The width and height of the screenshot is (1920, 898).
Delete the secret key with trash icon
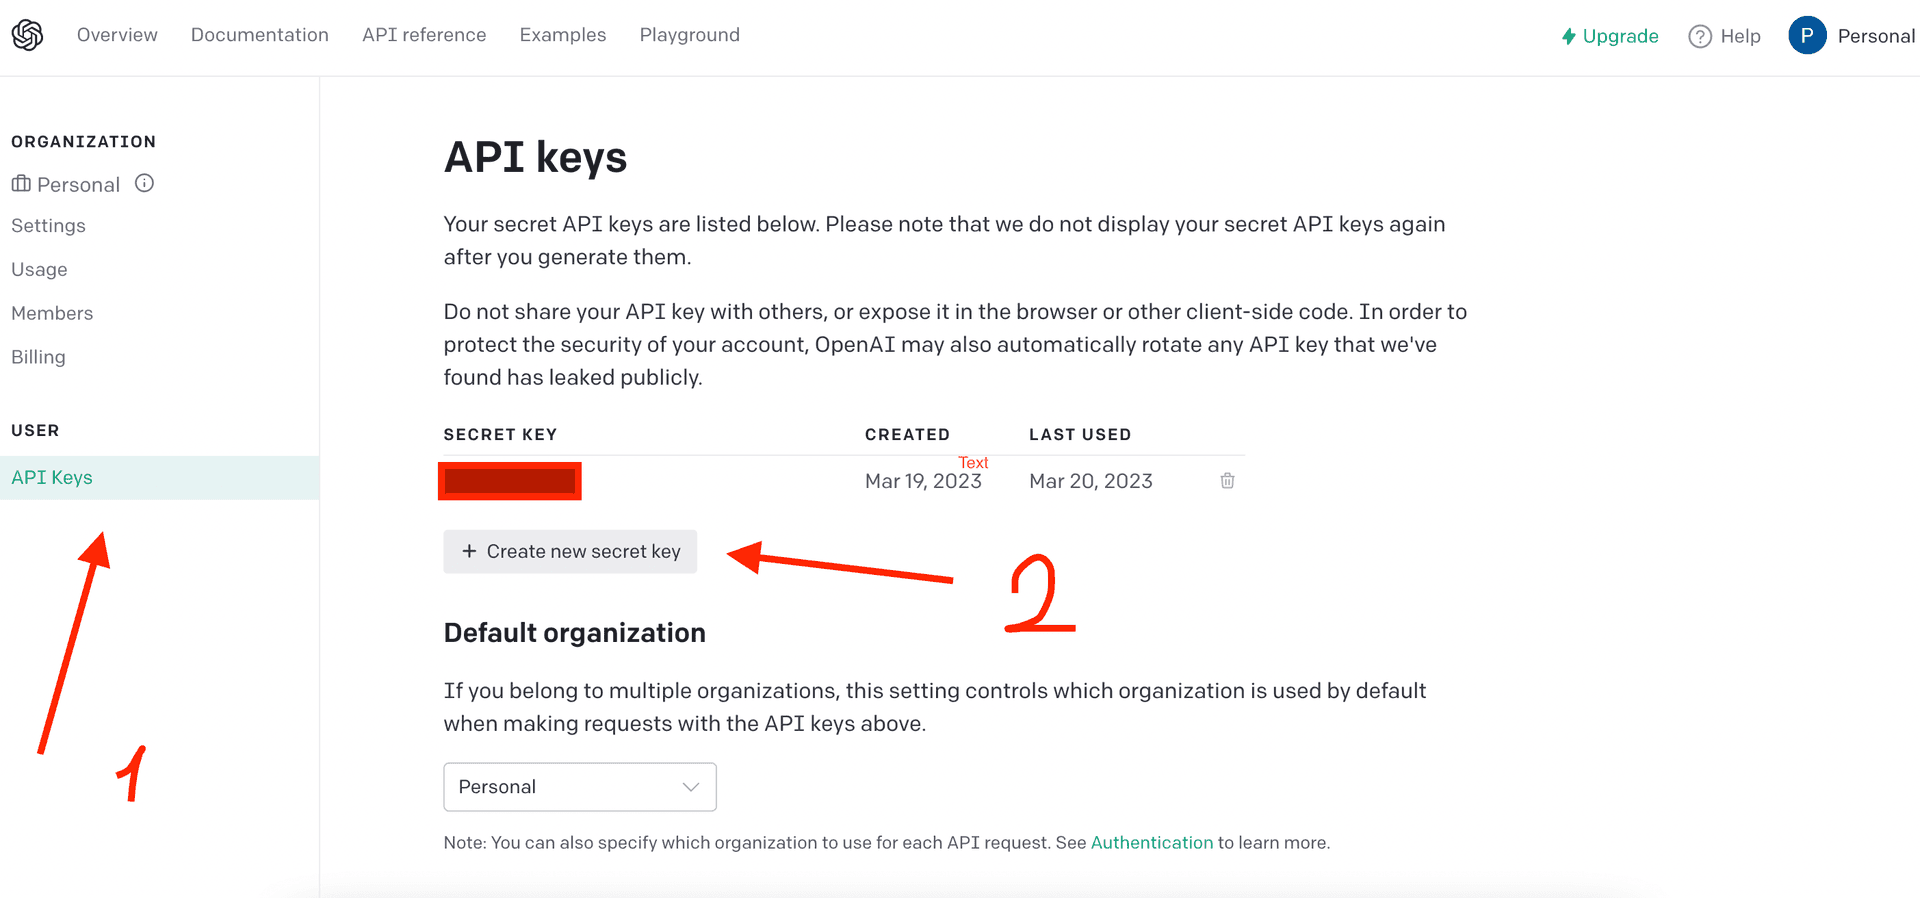coord(1227,481)
